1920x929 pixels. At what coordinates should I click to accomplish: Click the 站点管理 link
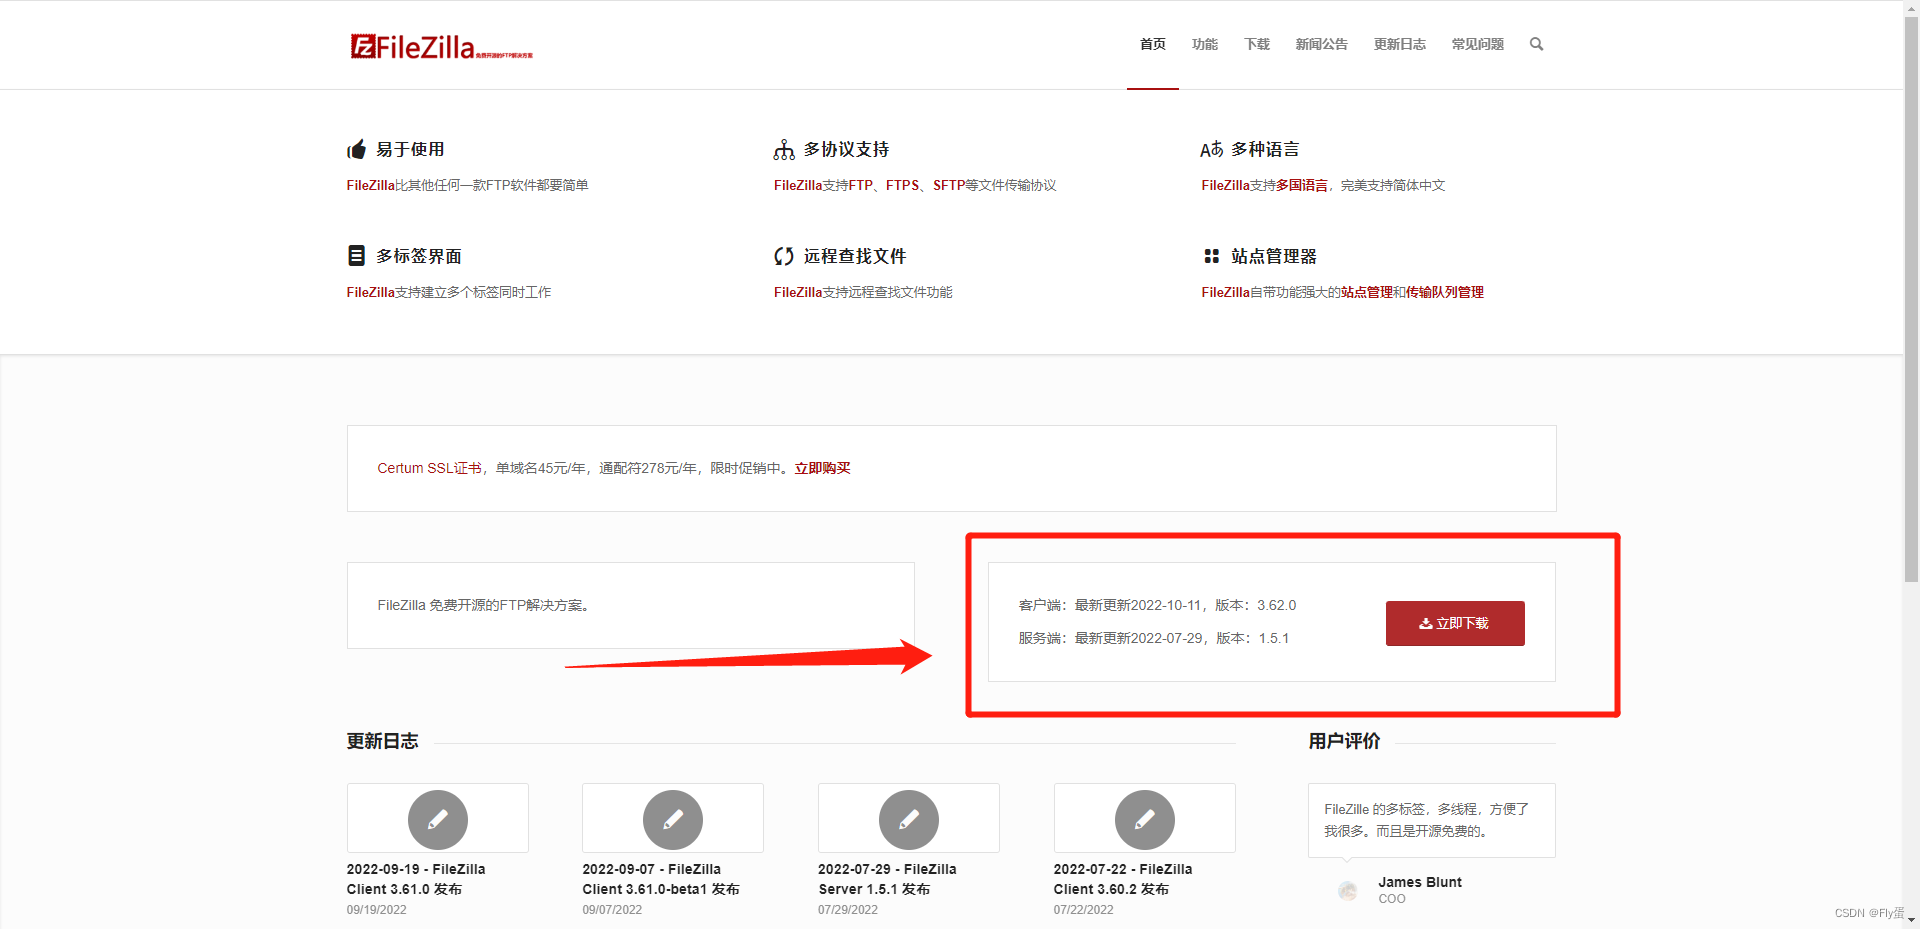click(x=1367, y=292)
